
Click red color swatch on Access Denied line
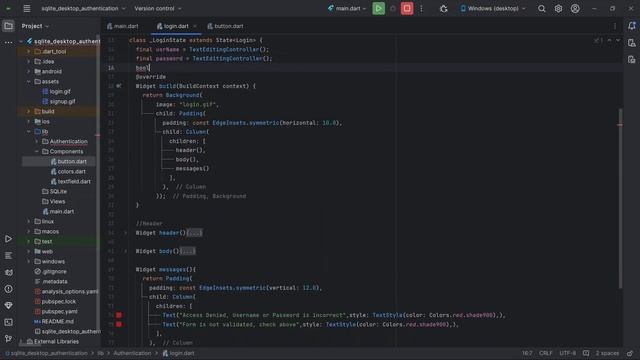[x=119, y=315]
